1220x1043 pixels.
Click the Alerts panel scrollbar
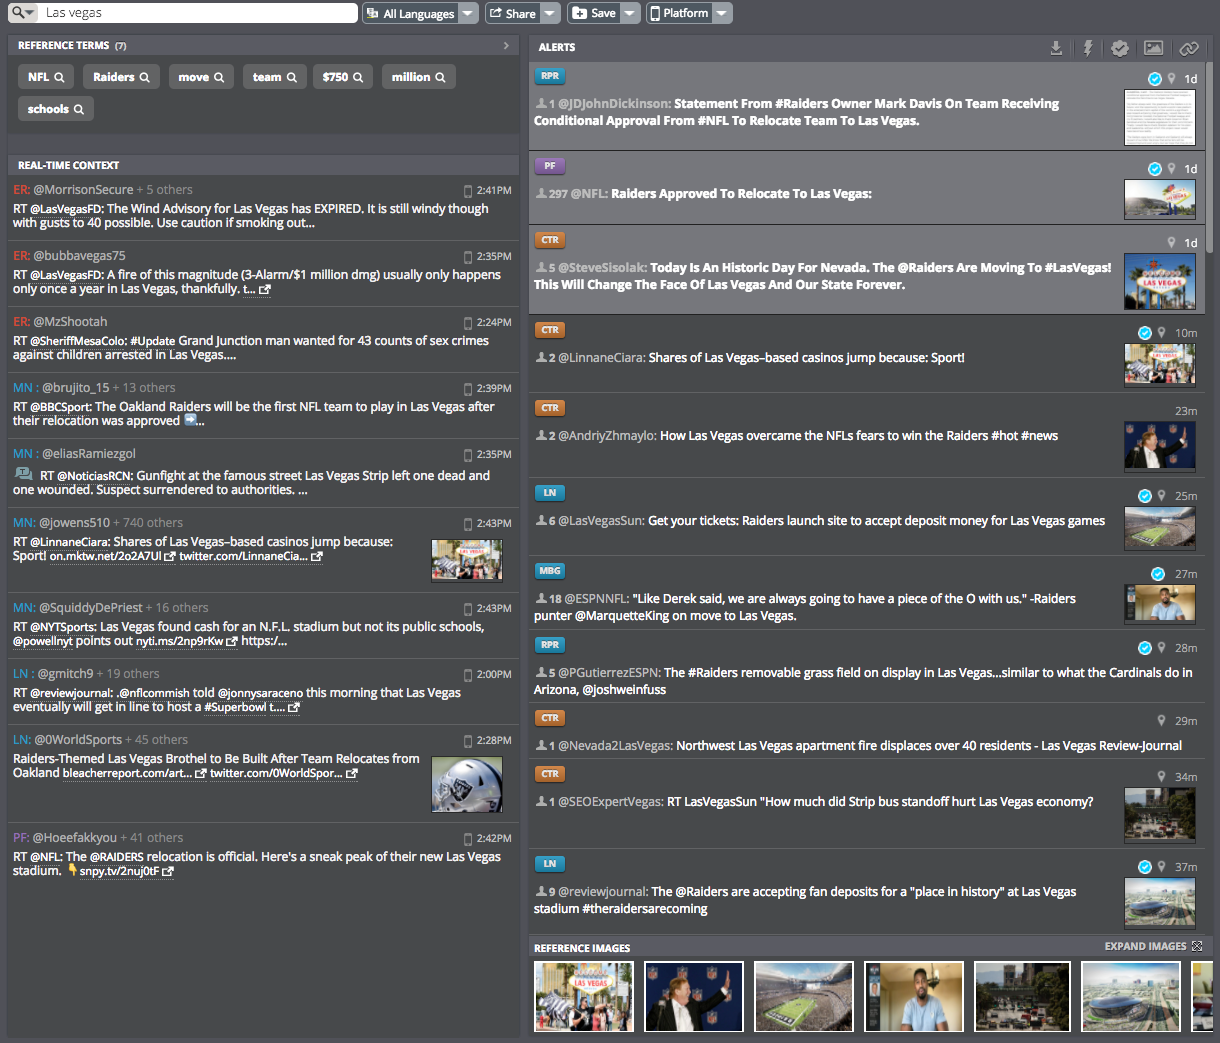pos(1209,158)
